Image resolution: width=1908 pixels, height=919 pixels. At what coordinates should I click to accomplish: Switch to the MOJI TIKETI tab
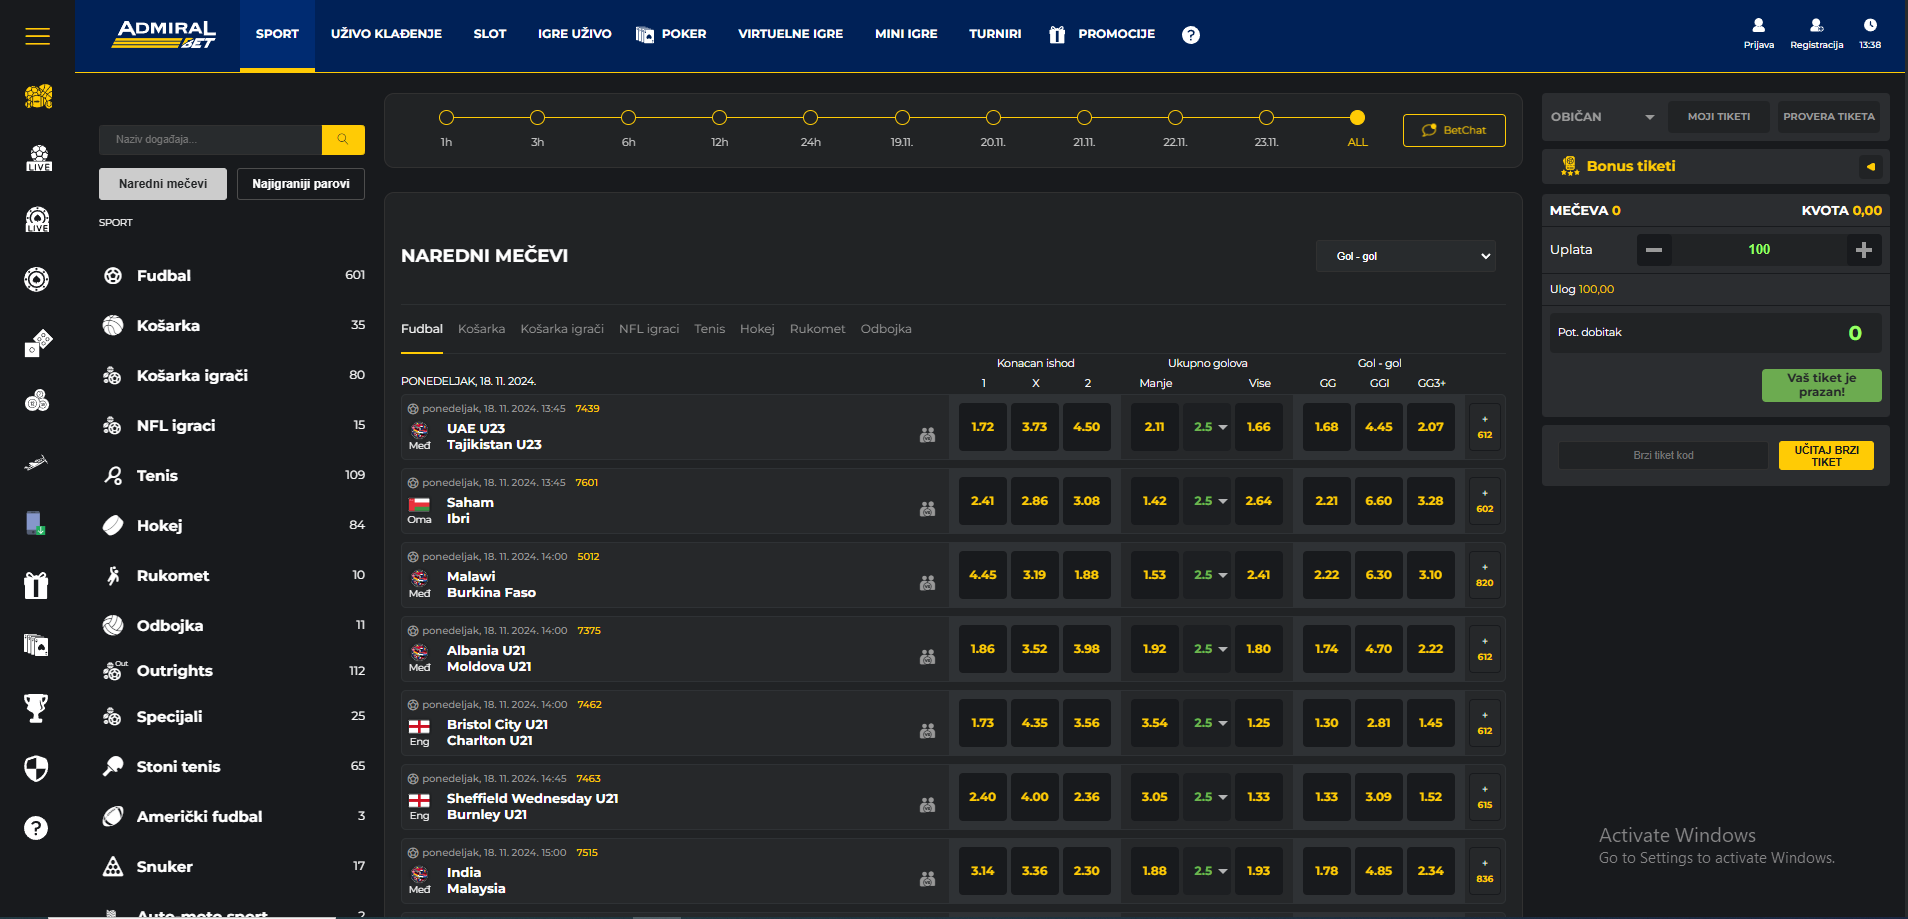(1719, 117)
